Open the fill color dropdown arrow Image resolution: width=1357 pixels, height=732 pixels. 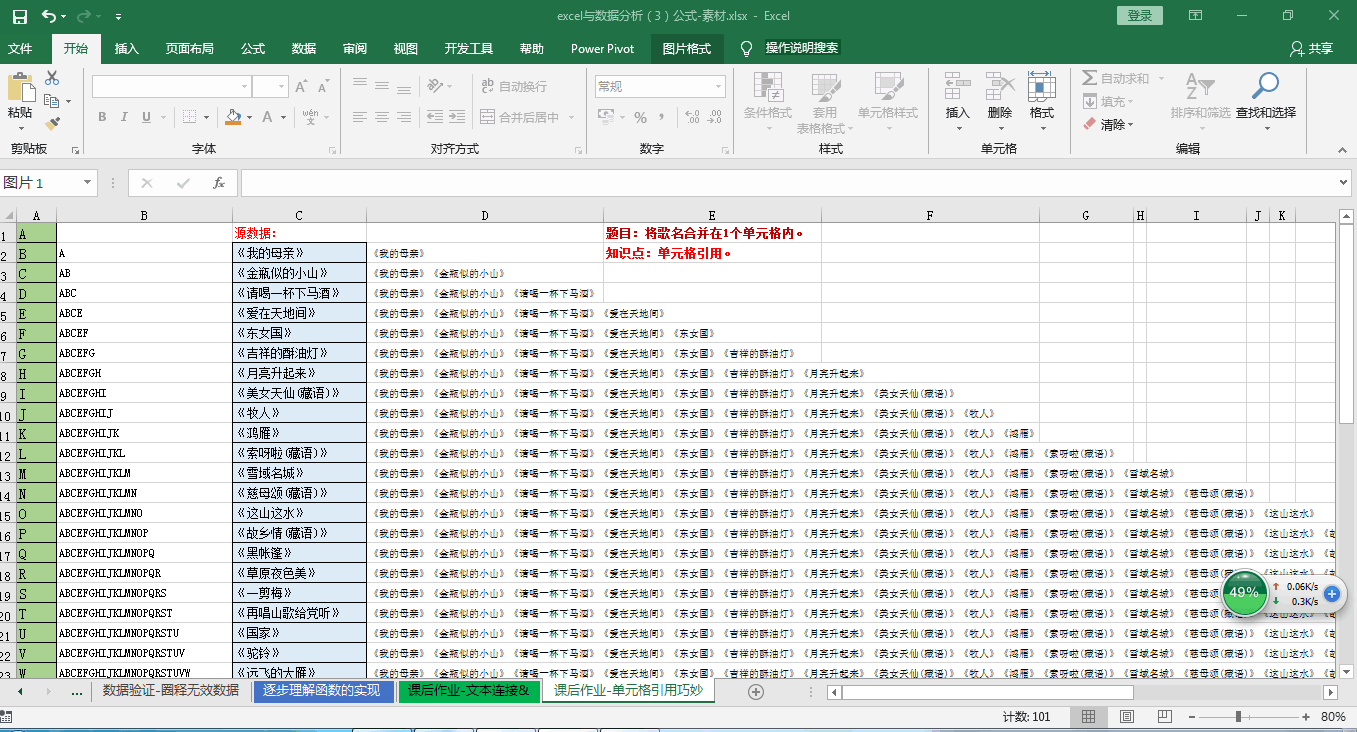click(x=249, y=117)
